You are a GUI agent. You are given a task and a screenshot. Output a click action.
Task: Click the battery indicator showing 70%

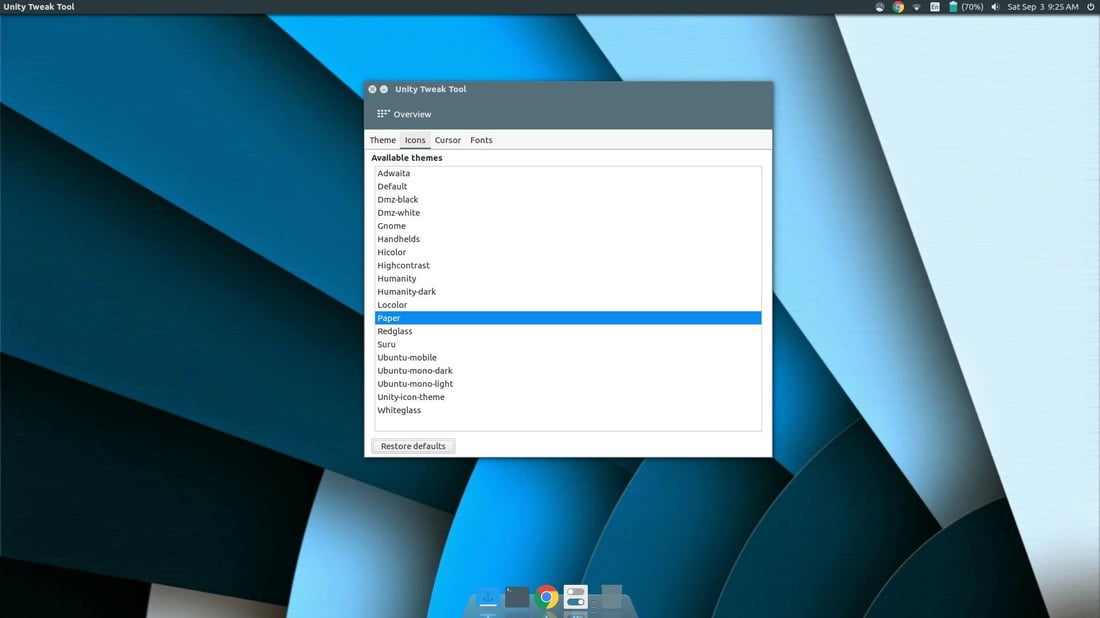click(x=960, y=7)
